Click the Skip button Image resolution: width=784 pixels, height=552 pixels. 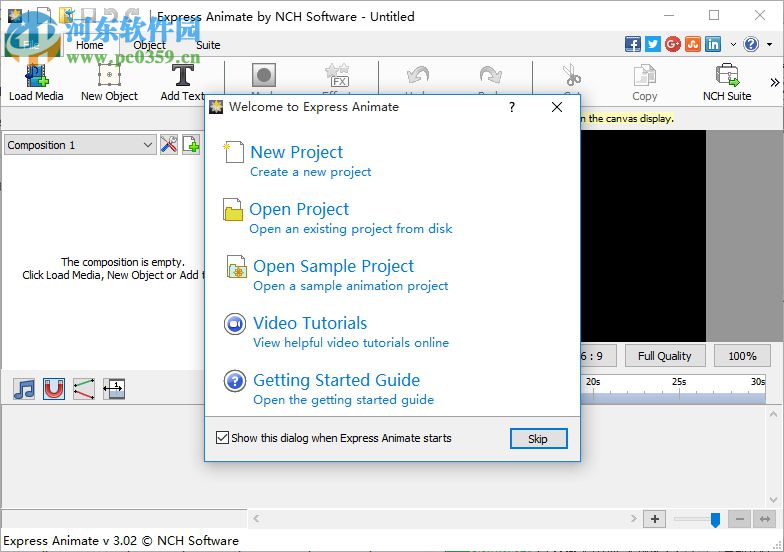click(538, 438)
